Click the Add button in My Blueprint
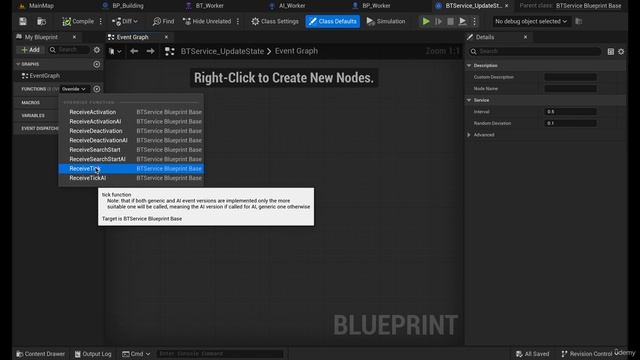 pos(30,50)
